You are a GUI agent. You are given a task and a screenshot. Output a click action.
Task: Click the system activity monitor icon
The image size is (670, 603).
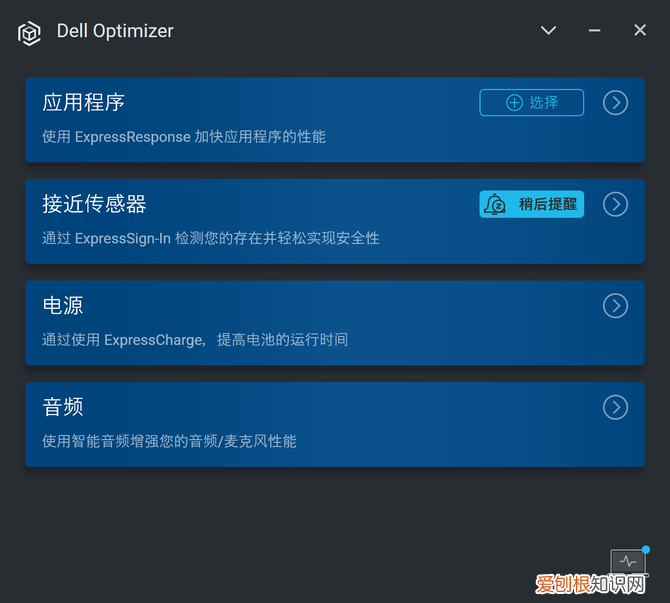click(x=628, y=561)
